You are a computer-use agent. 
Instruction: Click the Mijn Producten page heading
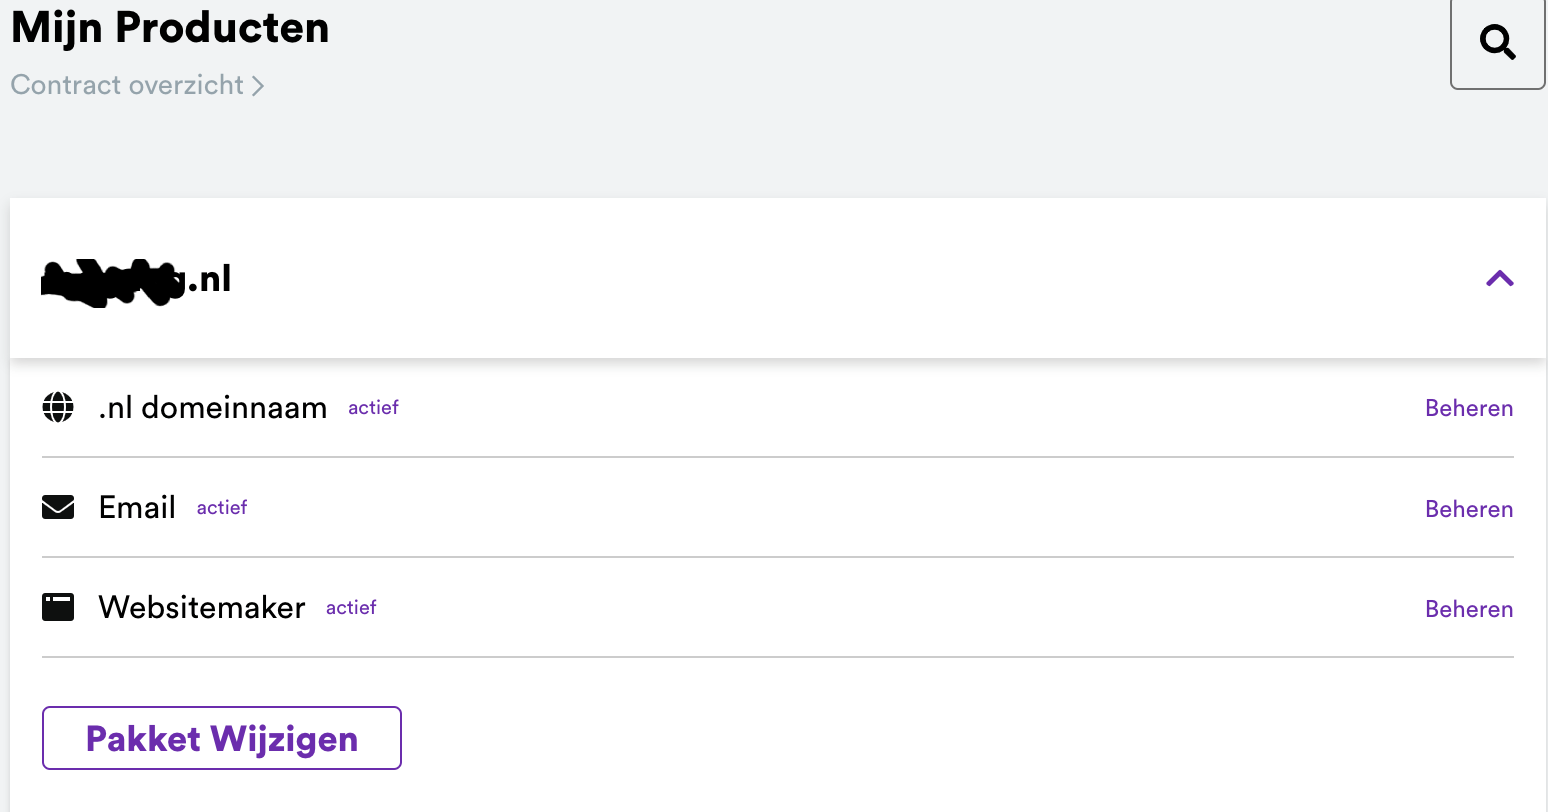(170, 27)
